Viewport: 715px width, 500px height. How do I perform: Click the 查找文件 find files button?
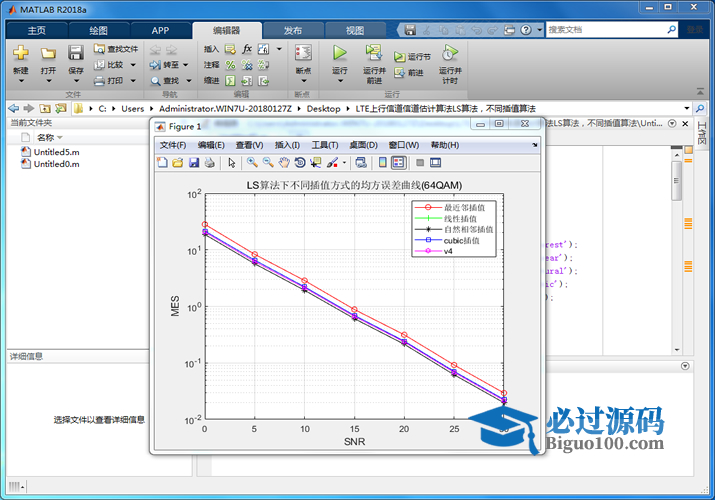click(116, 49)
